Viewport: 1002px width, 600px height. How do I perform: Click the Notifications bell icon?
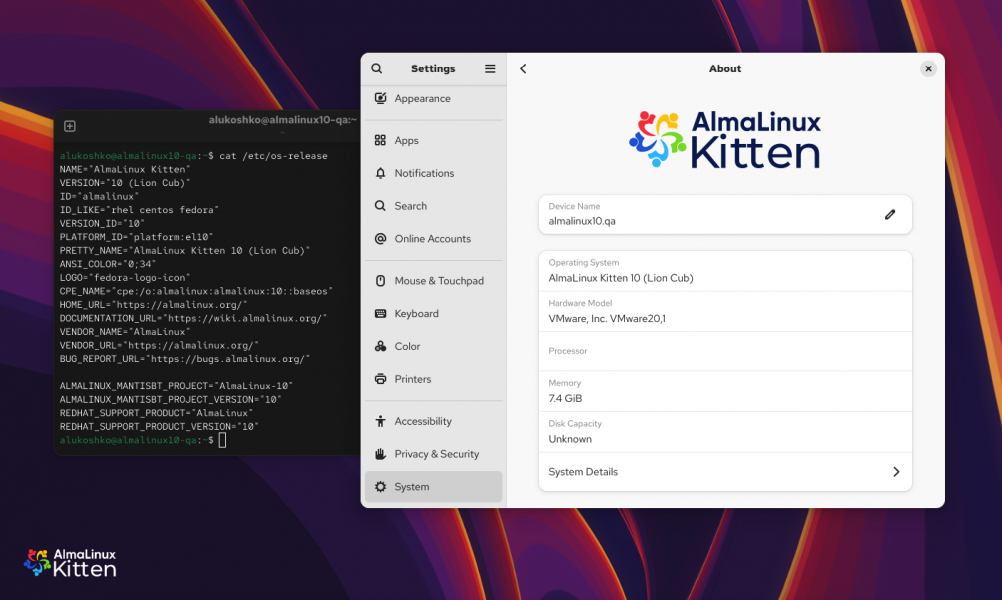pyautogui.click(x=380, y=173)
